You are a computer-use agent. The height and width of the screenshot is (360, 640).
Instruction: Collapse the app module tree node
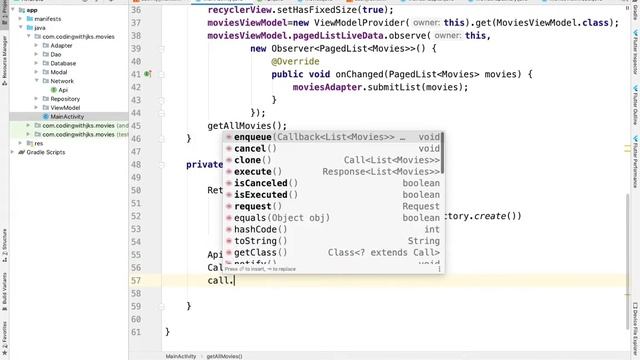point(13,10)
